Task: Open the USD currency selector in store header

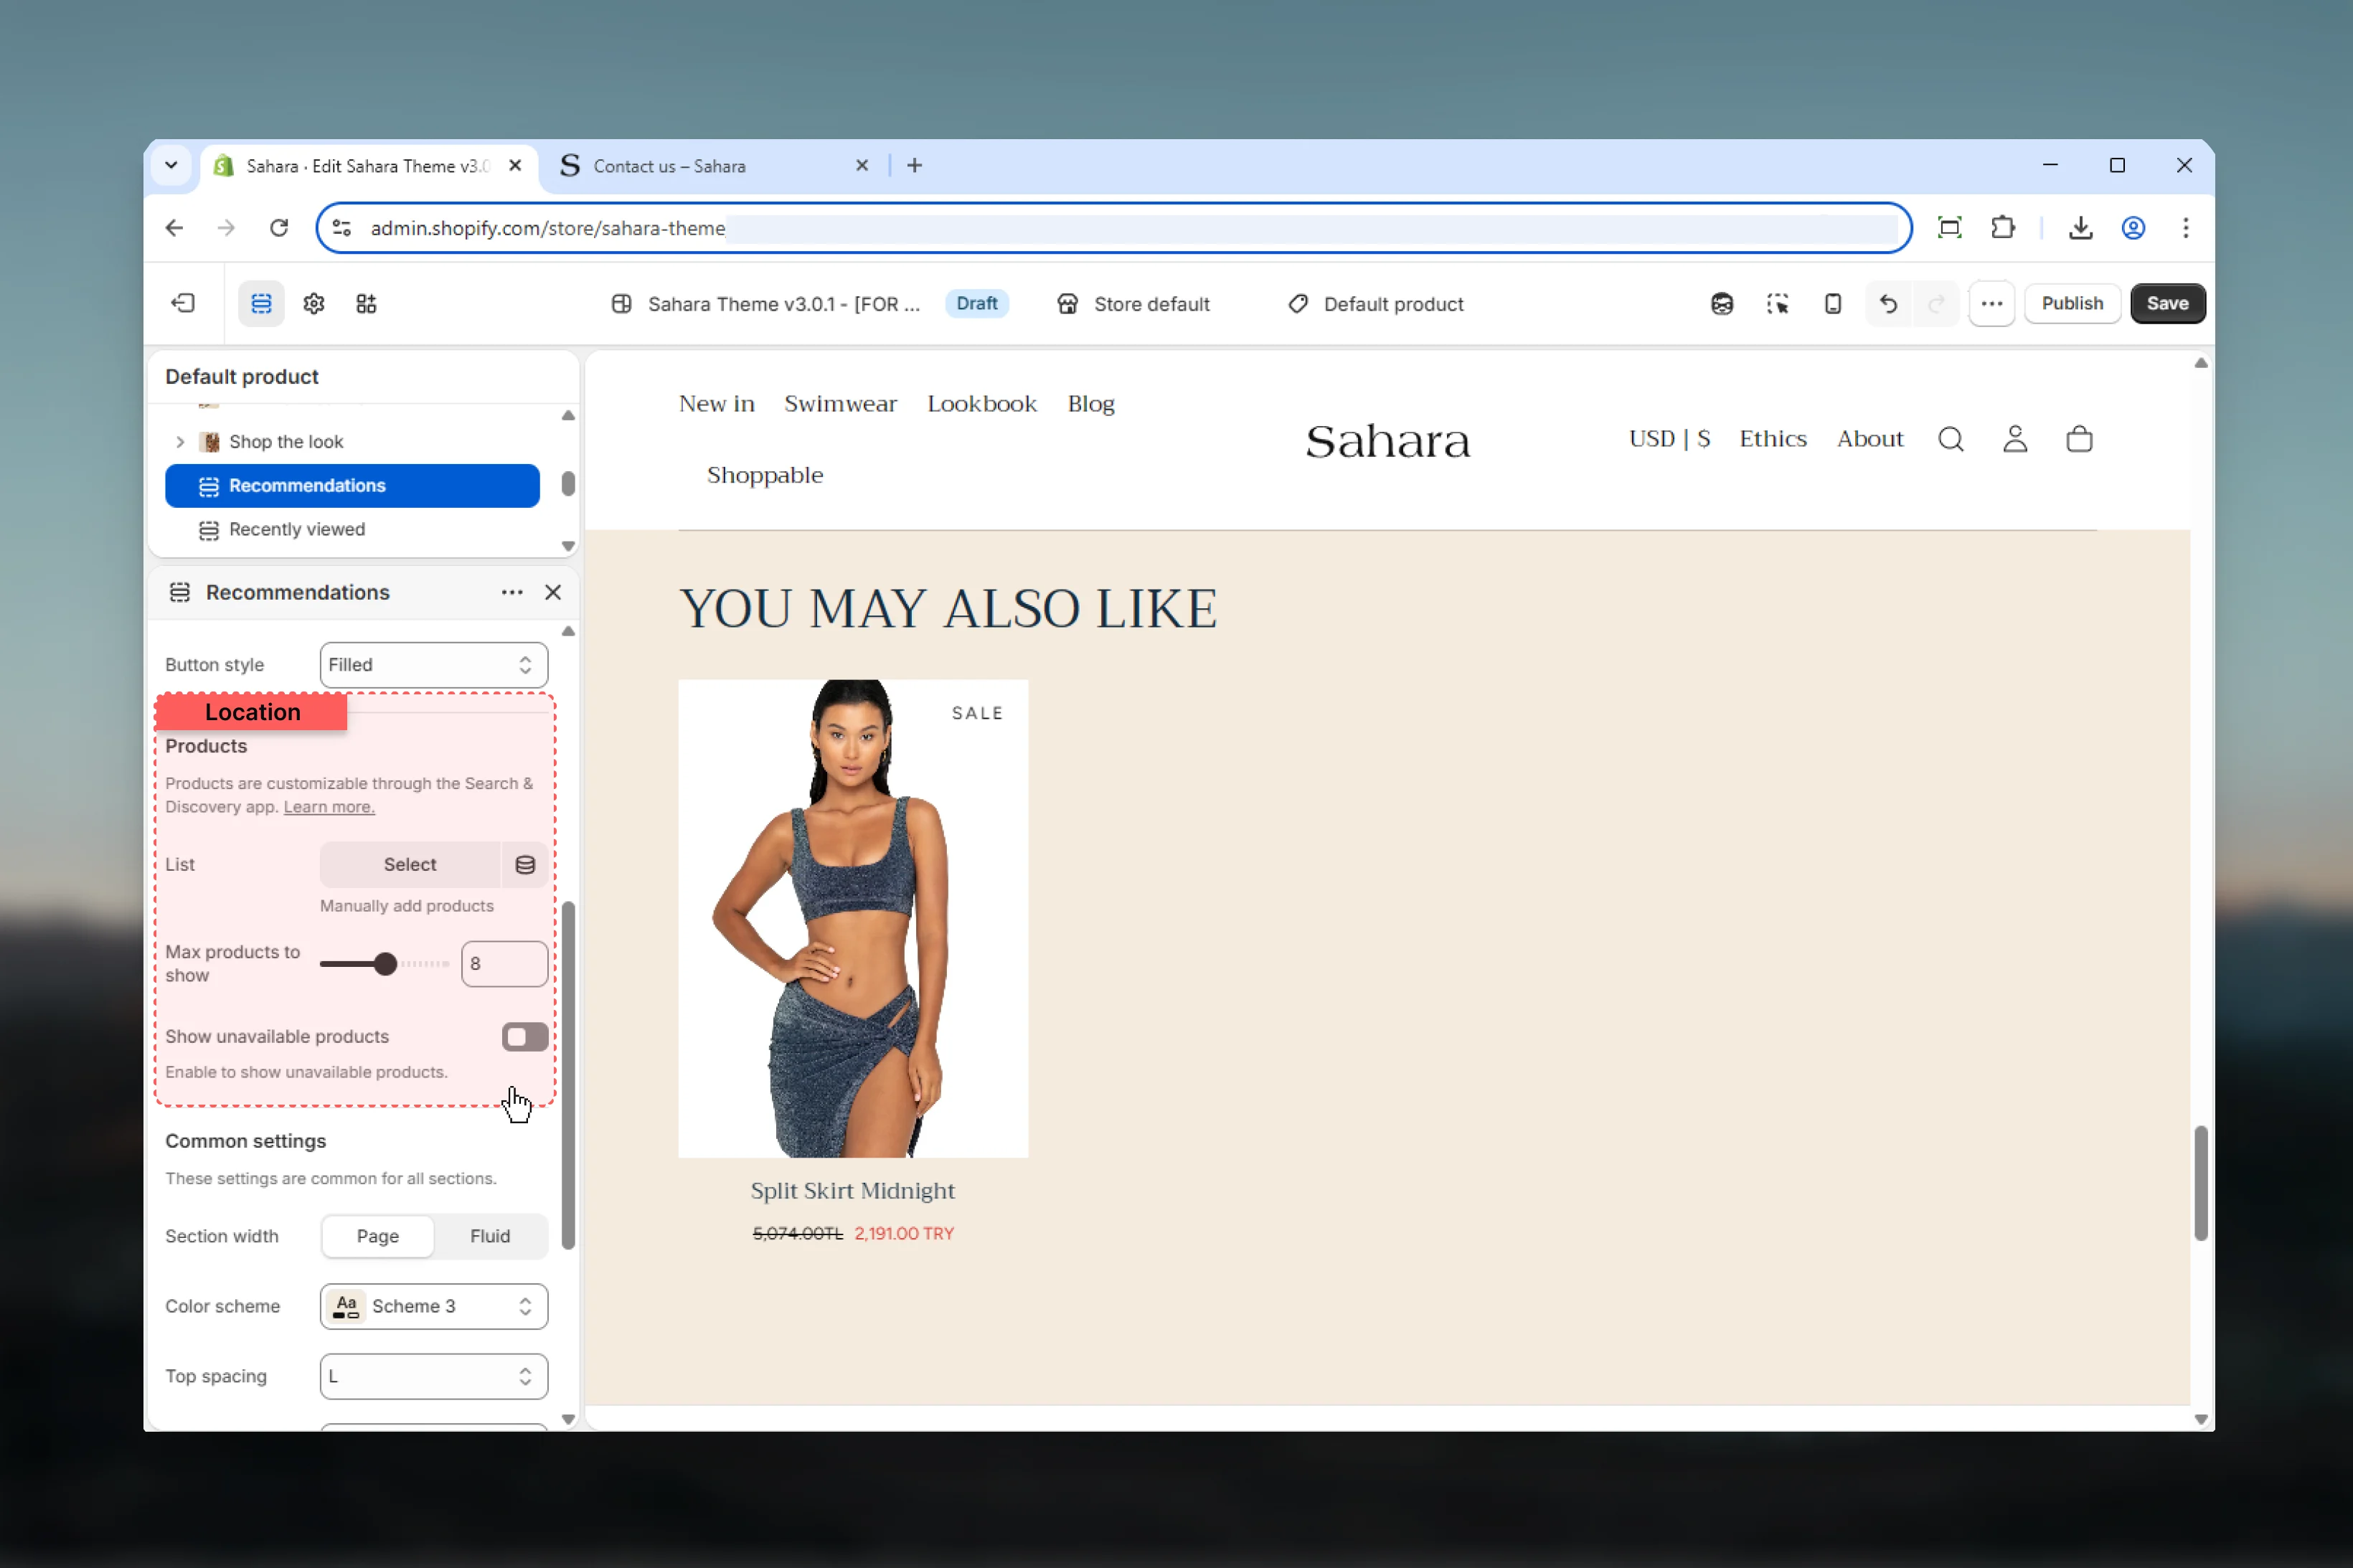Action: point(1669,438)
